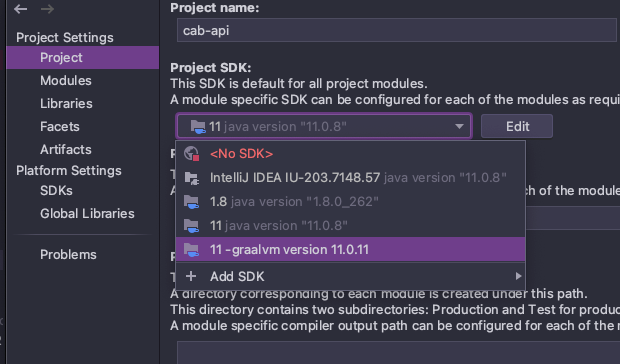The height and width of the screenshot is (364, 620).
Task: Expand the Add SDK submenu arrow
Action: click(x=518, y=276)
